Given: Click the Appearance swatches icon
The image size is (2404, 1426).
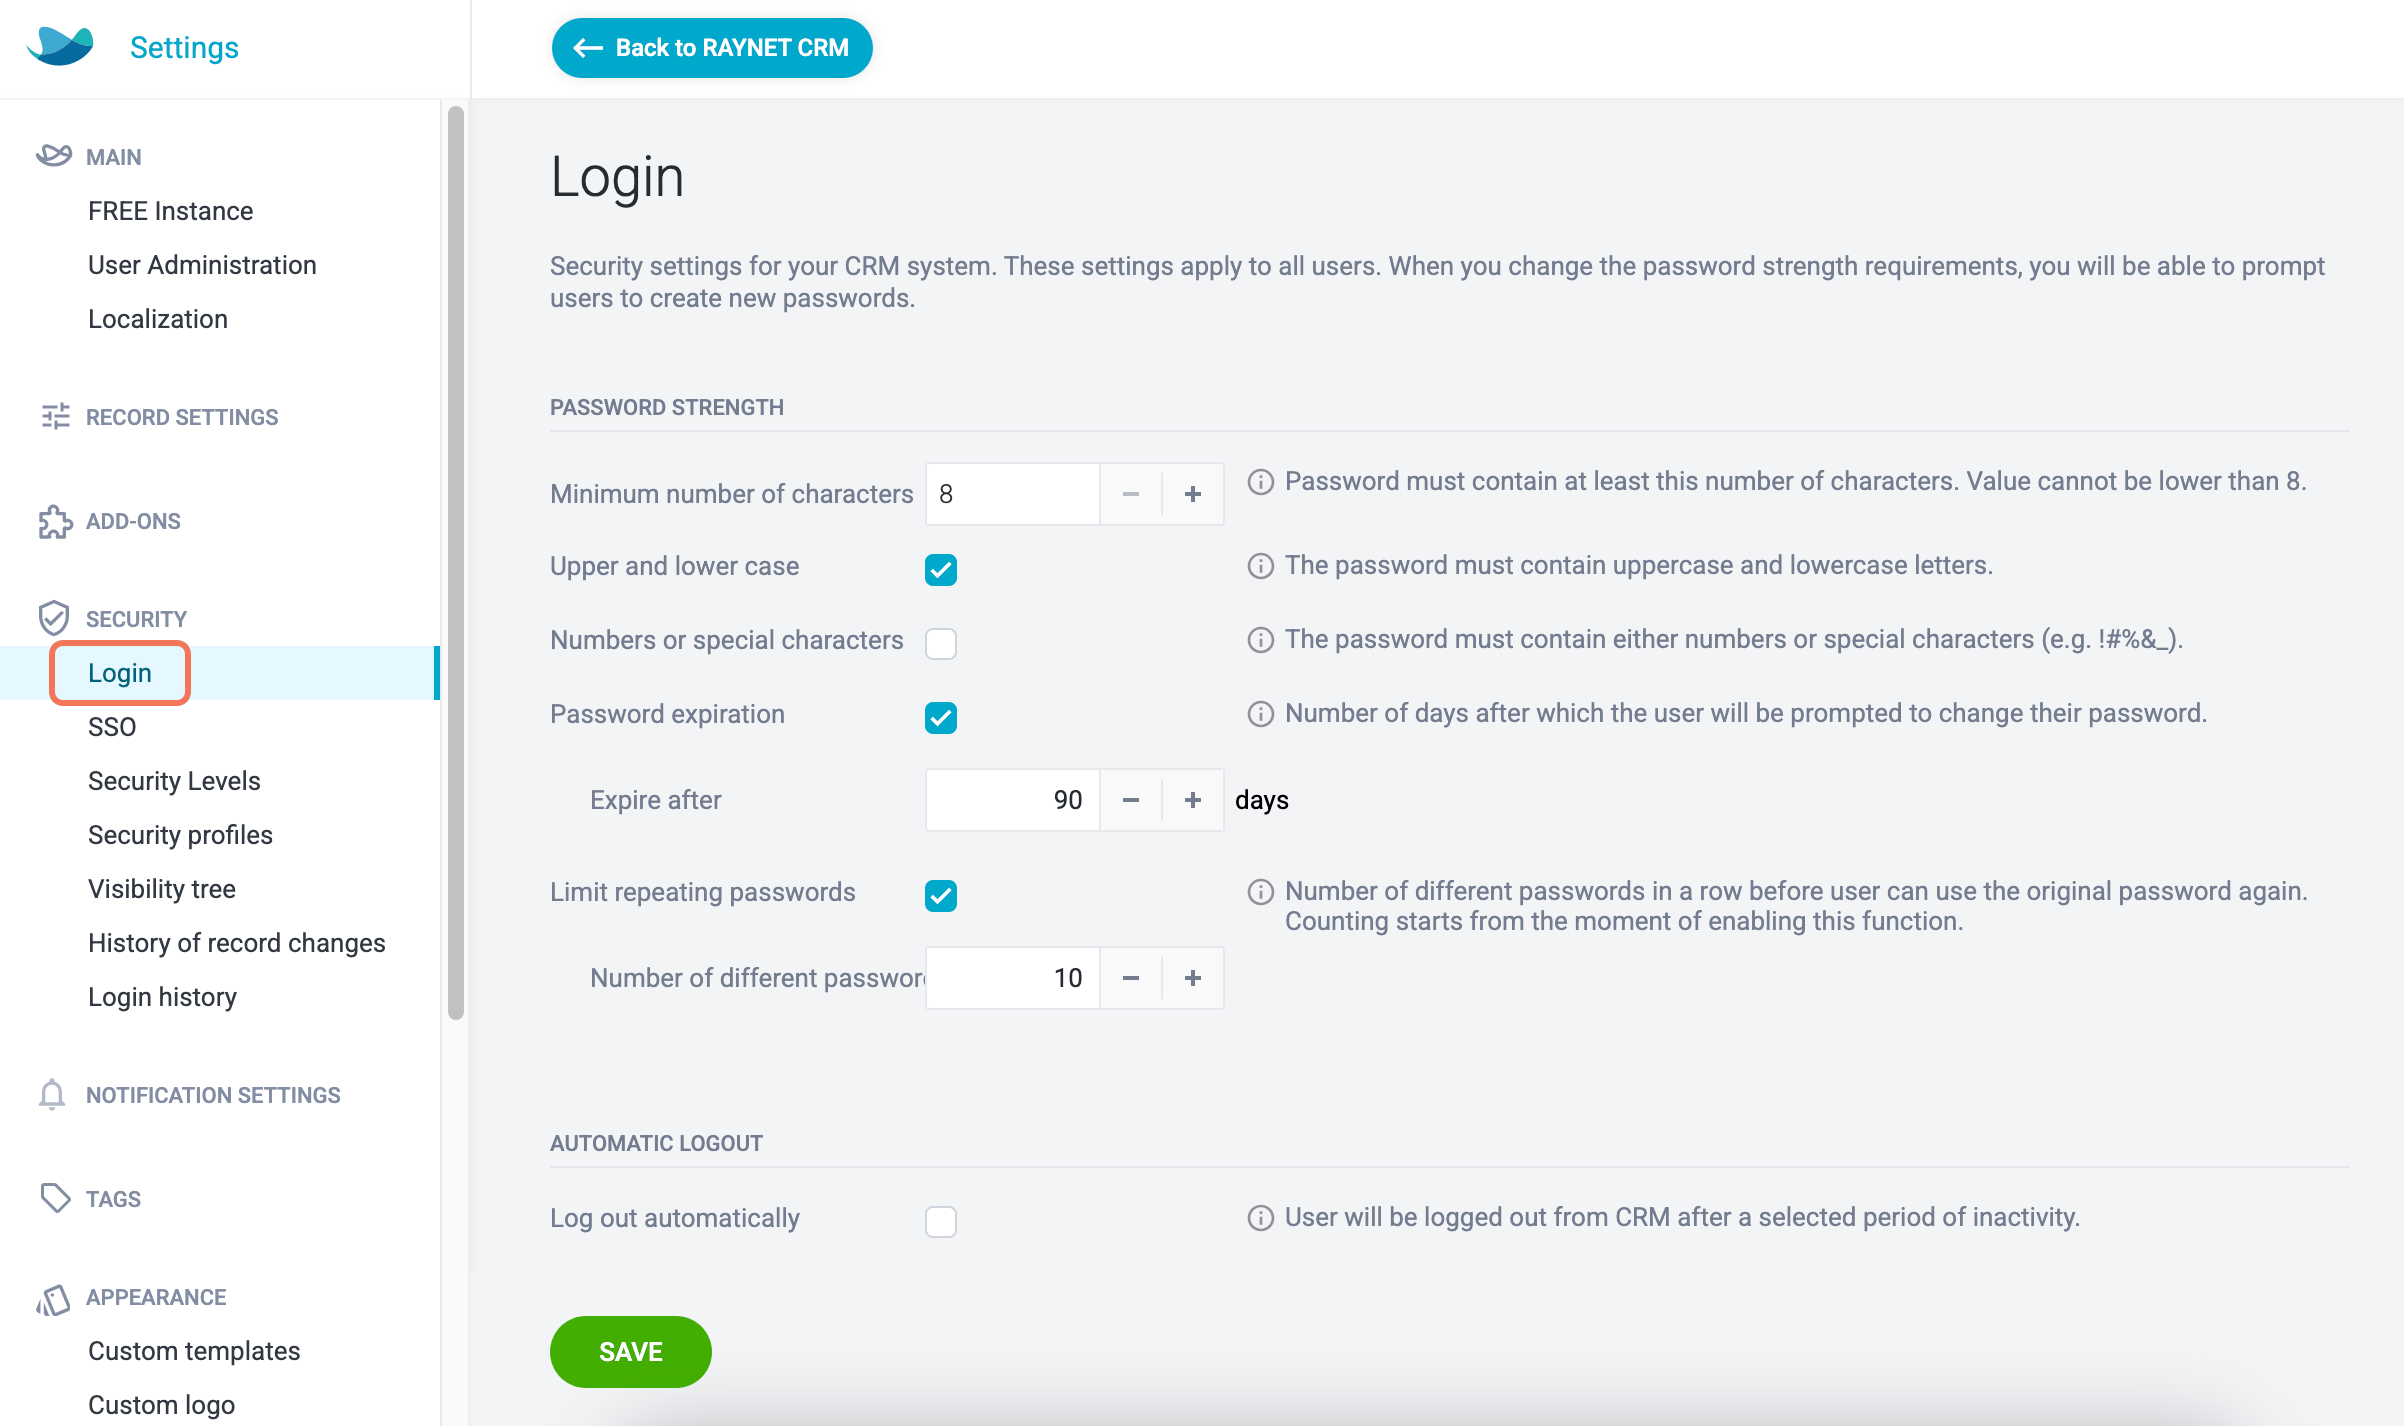Looking at the screenshot, I should pyautogui.click(x=53, y=1299).
